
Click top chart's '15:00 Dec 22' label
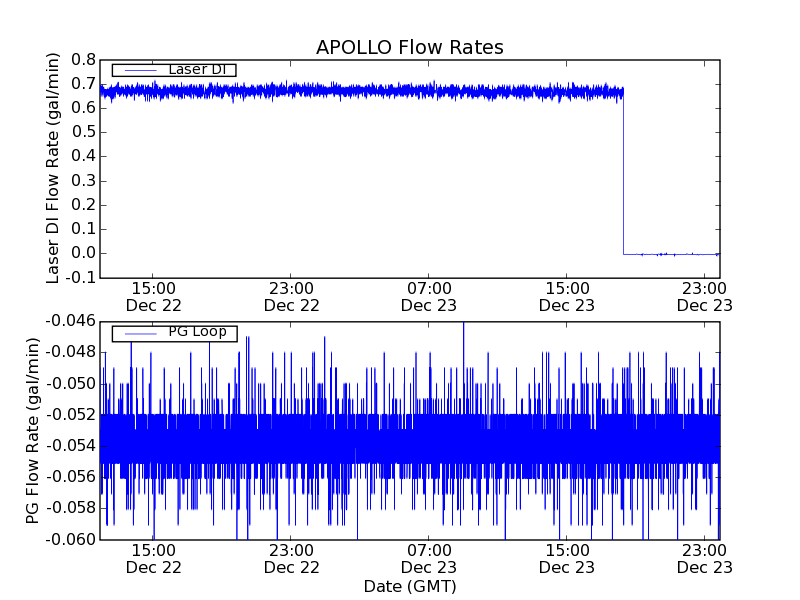coord(154,297)
